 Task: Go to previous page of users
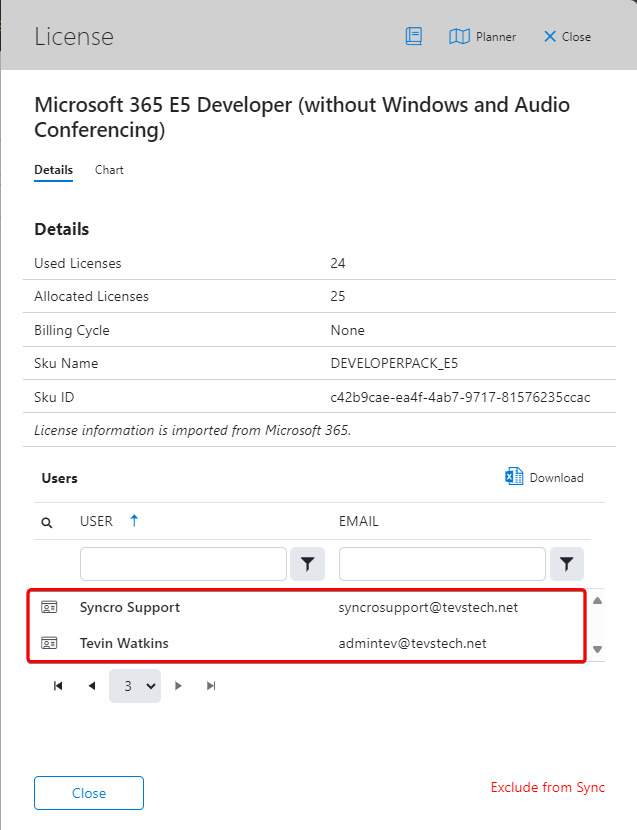pyautogui.click(x=92, y=686)
